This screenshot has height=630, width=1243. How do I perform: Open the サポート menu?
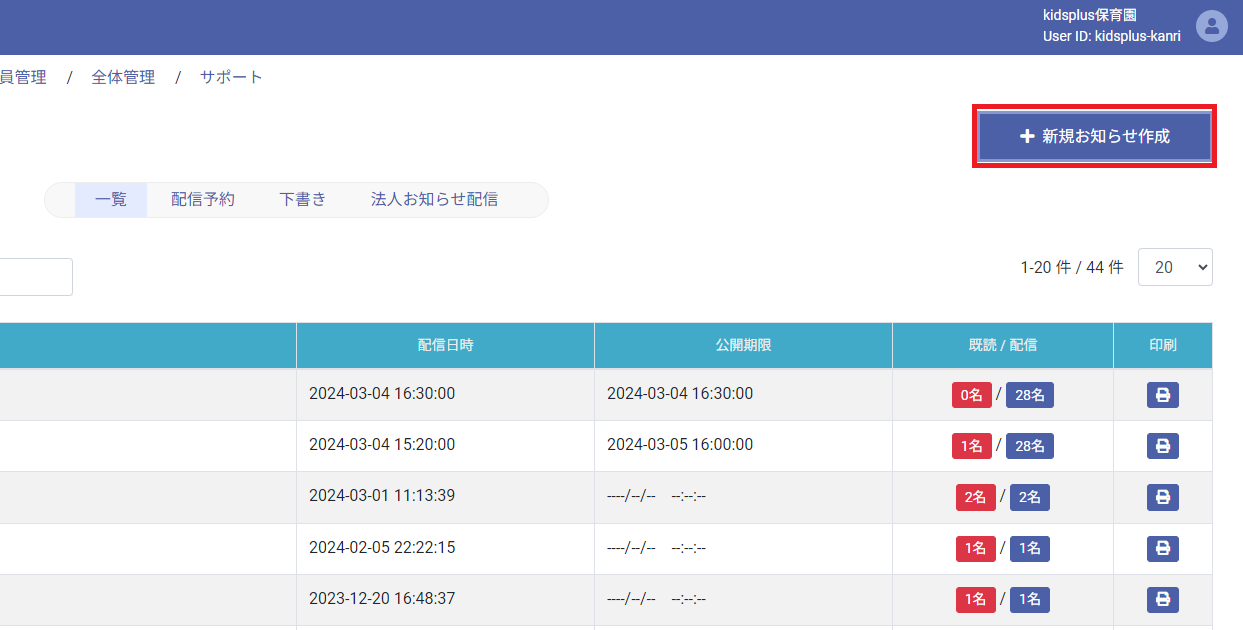click(231, 77)
